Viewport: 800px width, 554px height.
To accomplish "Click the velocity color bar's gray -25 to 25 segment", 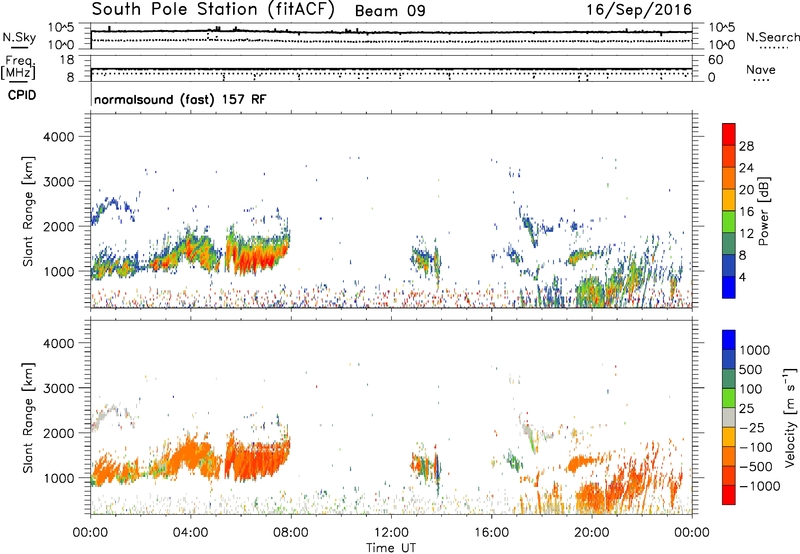I will pos(729,418).
